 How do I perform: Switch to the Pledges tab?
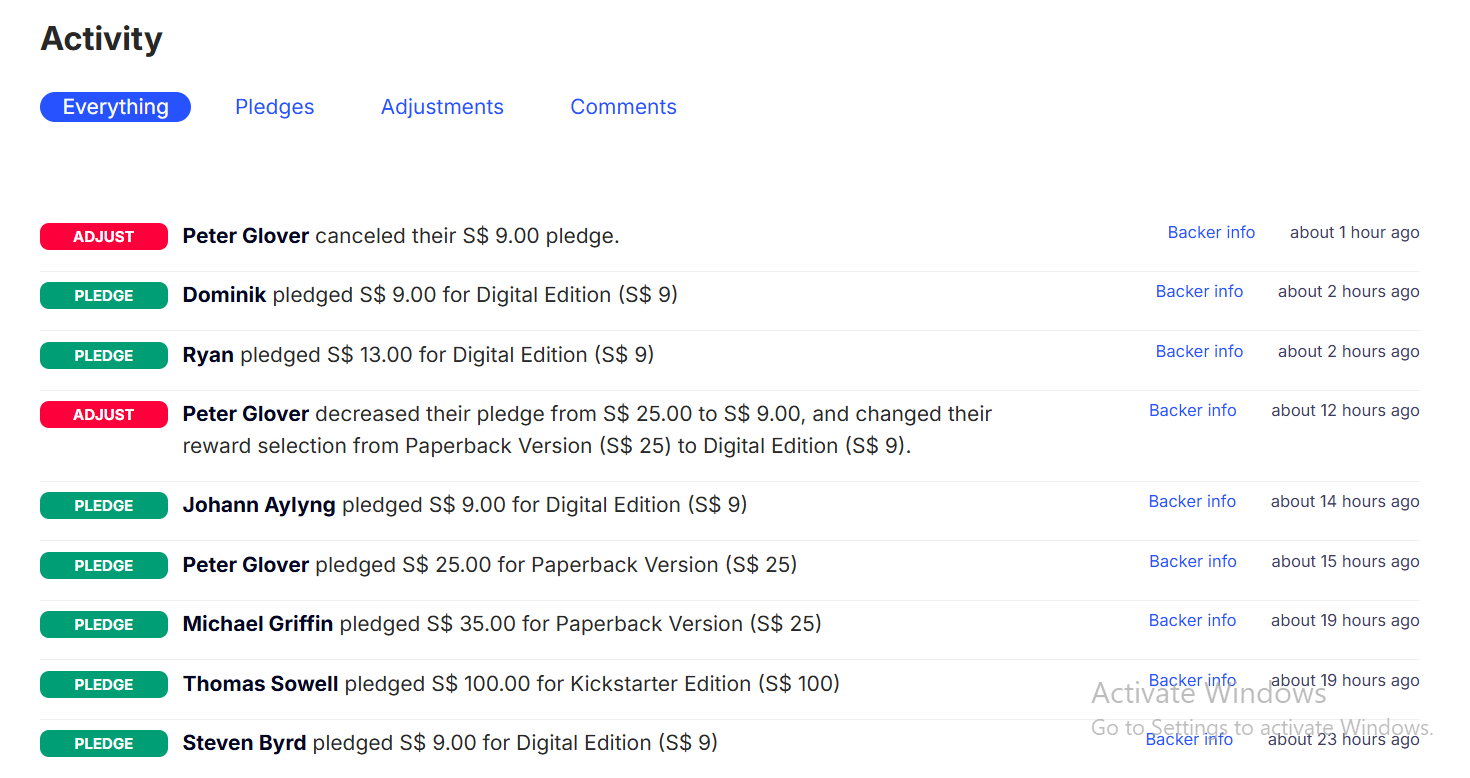point(274,107)
